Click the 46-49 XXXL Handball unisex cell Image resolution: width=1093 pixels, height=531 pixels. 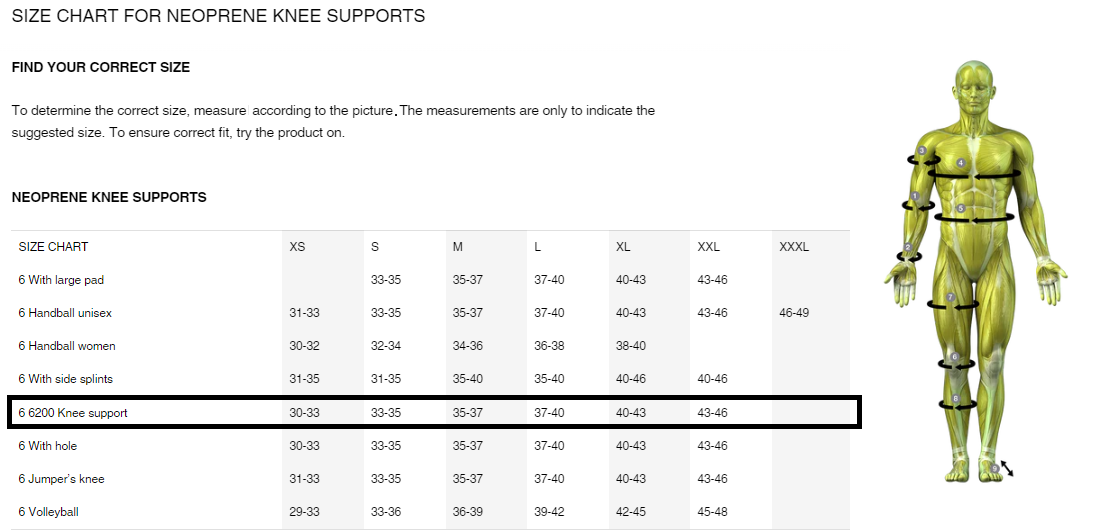pyautogui.click(x=794, y=313)
